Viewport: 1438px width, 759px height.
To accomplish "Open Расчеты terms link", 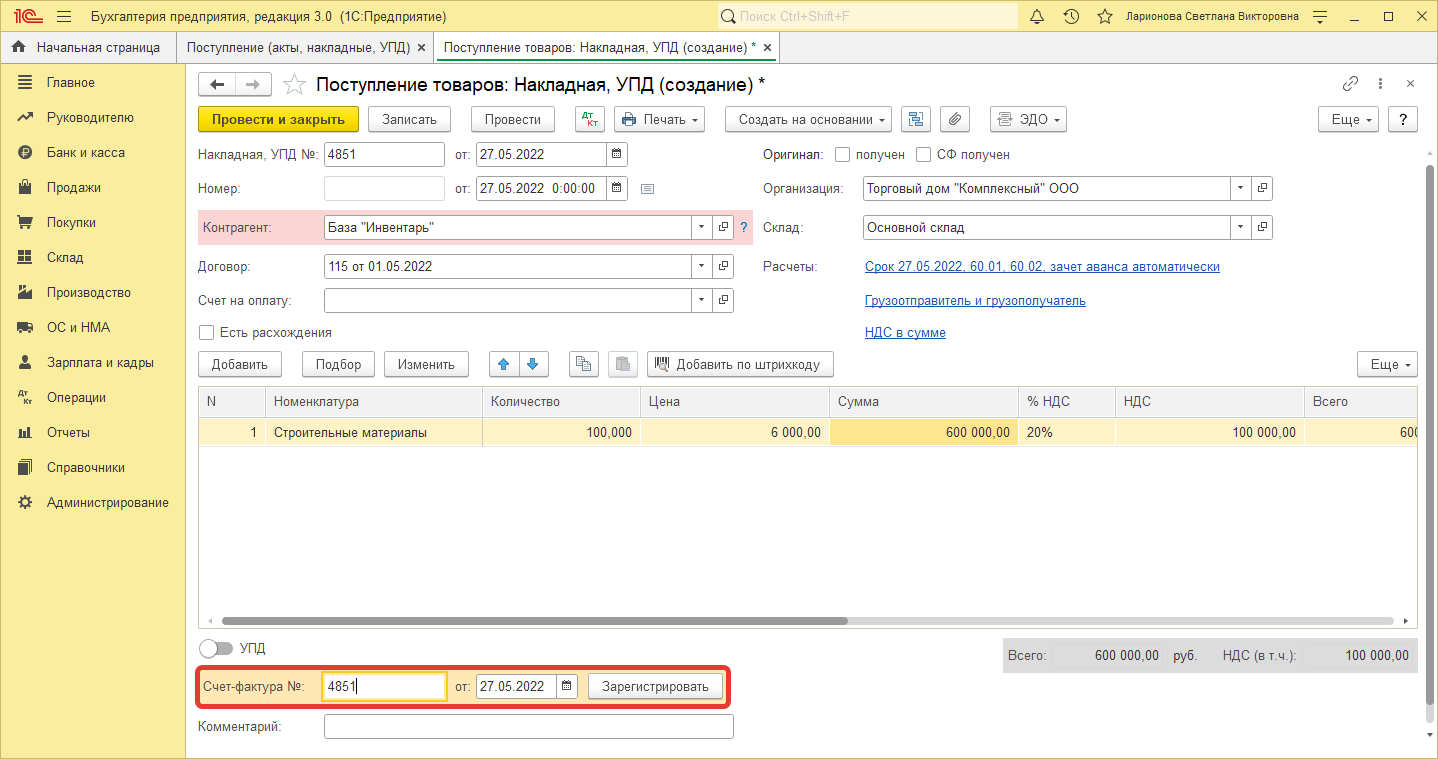I will pyautogui.click(x=1042, y=267).
